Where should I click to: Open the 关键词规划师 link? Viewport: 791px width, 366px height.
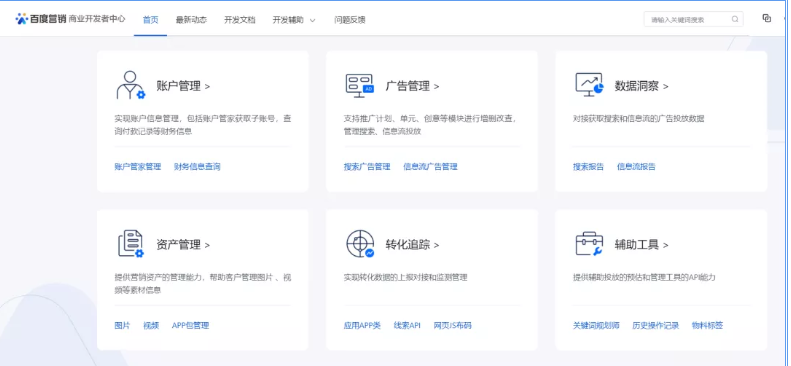tap(596, 326)
